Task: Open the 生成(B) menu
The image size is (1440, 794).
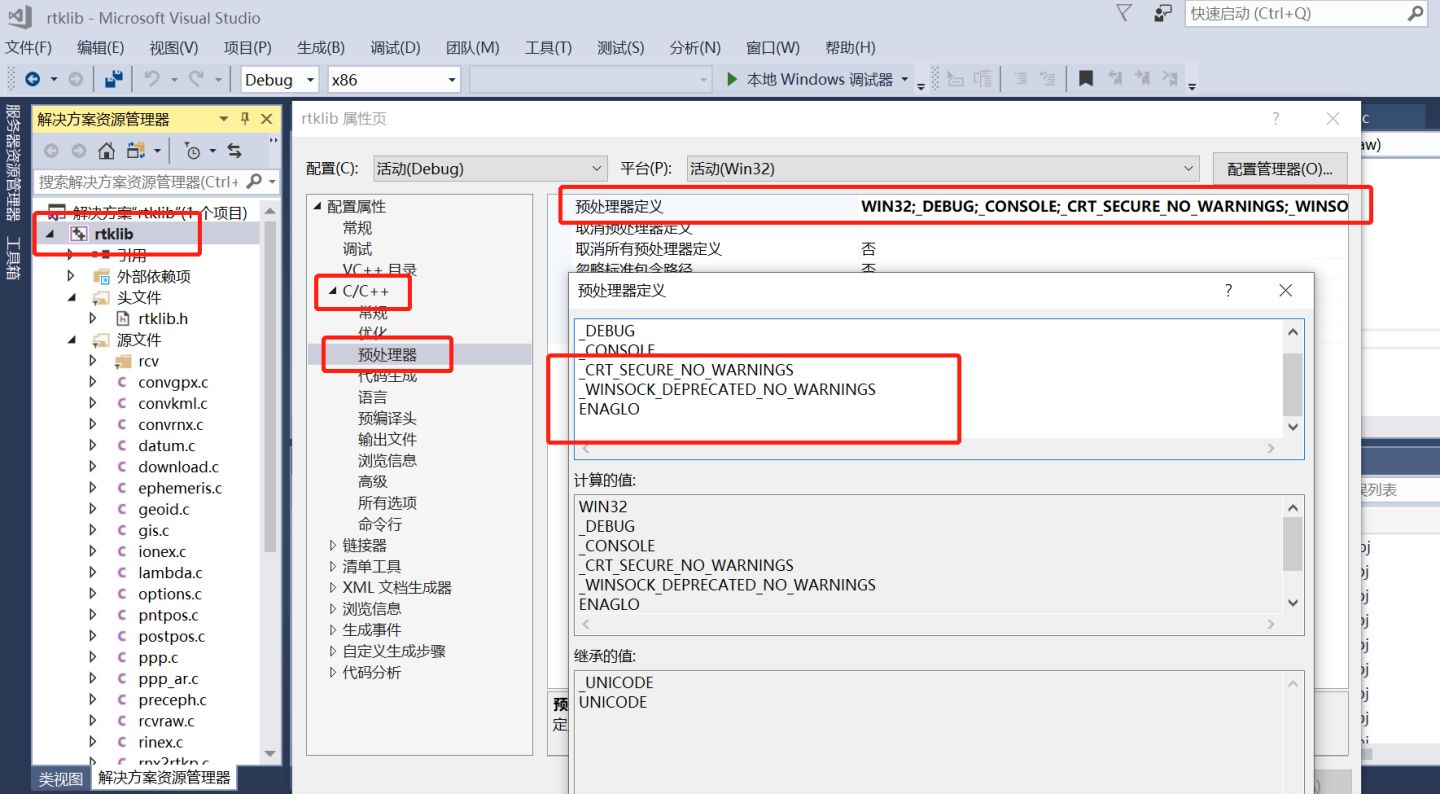Action: (x=321, y=47)
